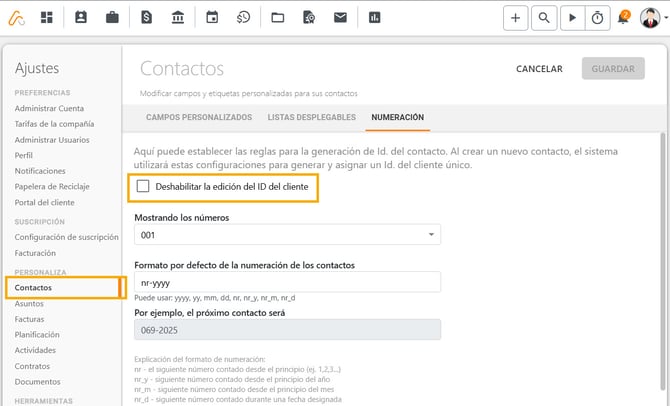Viewport: 670px width, 406px height.
Task: Switch to Listas Desplegables tab
Action: coord(311,117)
